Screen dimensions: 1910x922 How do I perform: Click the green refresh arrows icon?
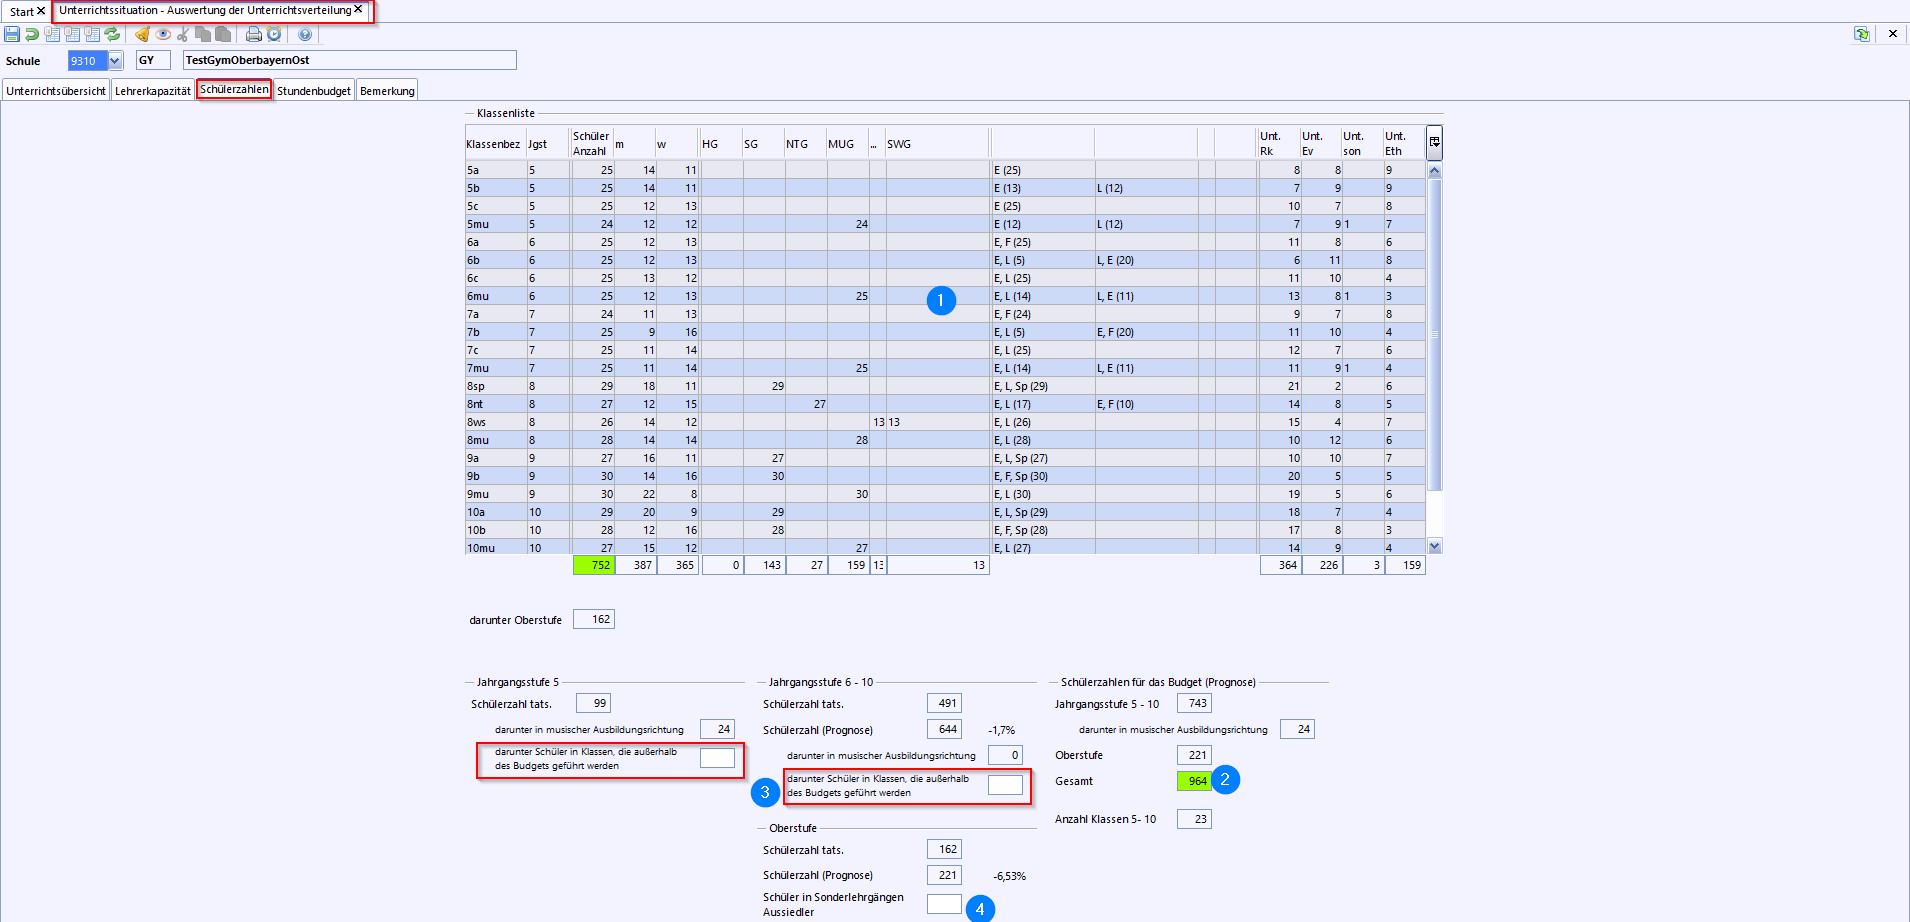112,34
